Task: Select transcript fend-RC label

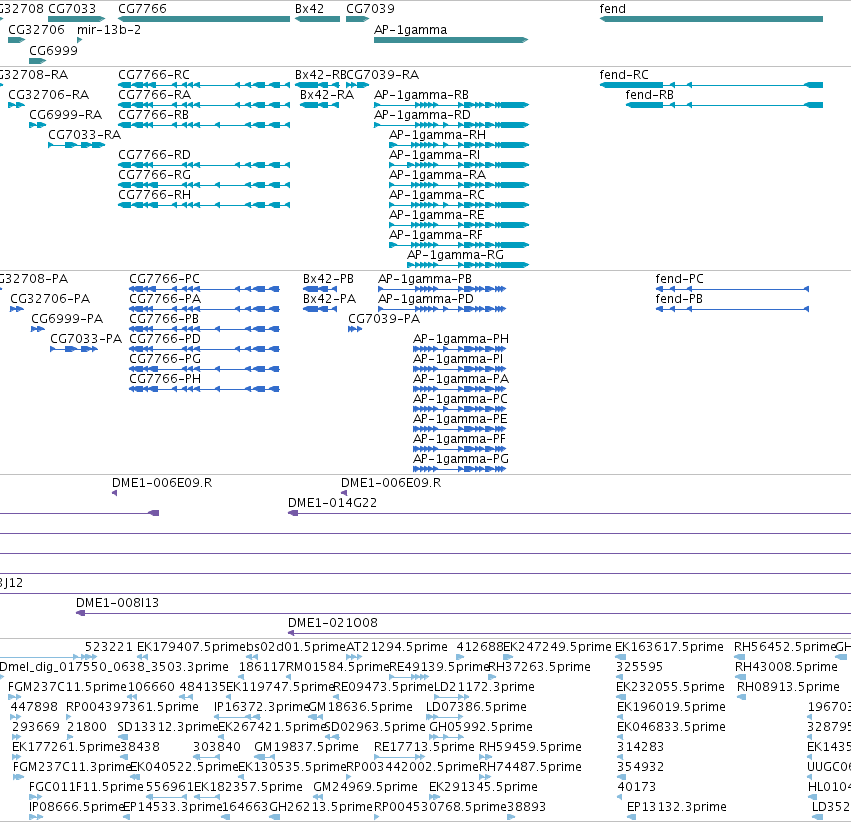Action: pyautogui.click(x=624, y=75)
